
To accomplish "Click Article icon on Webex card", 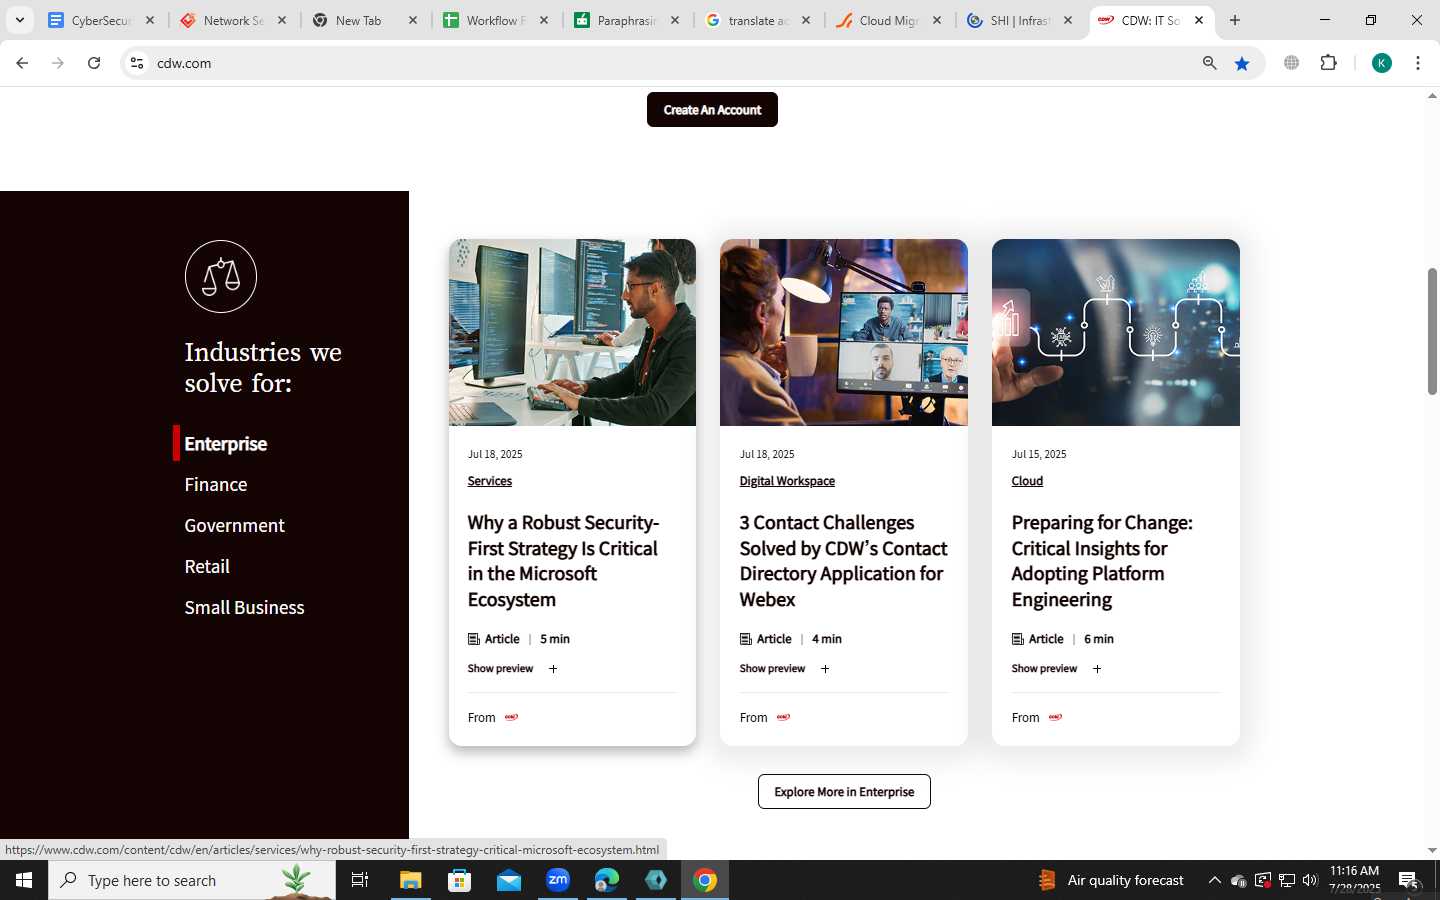I will coord(746,639).
